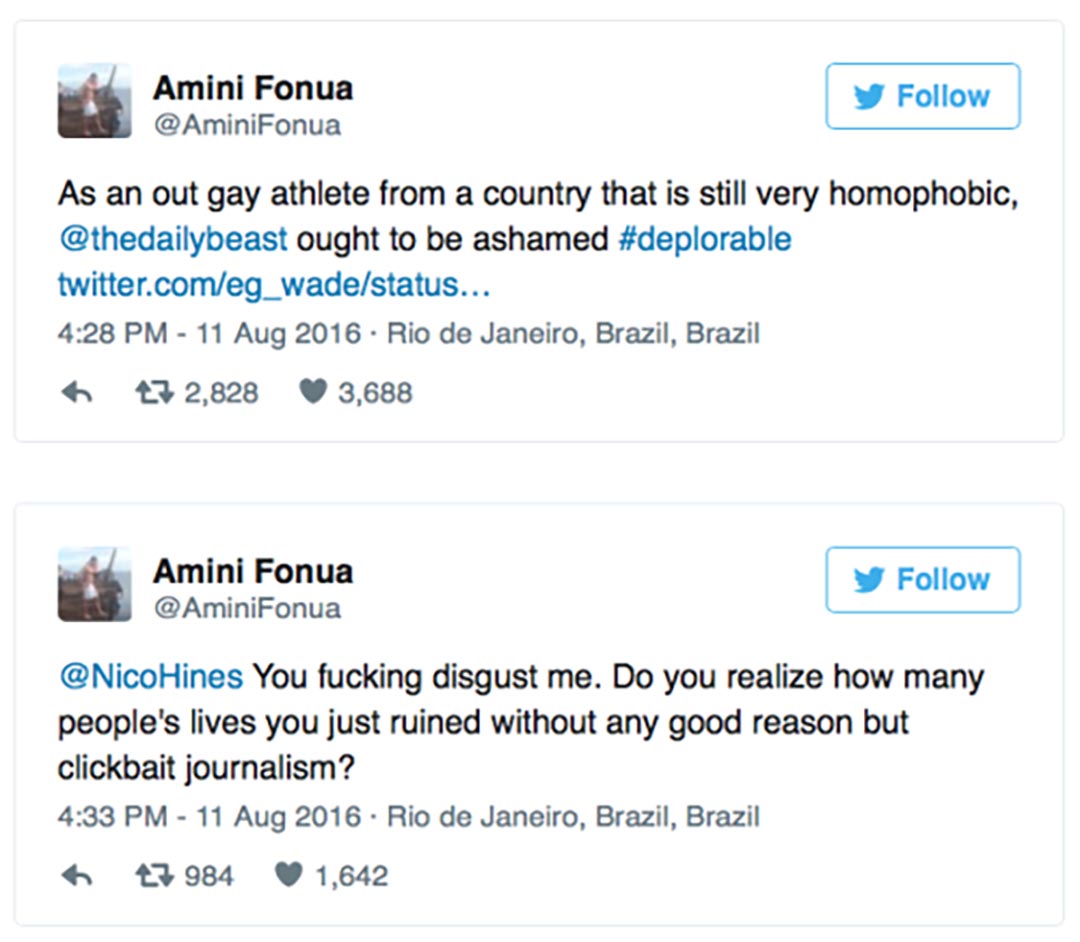The image size is (1080, 942).
Task: Open the @NicoHines mention link
Action: point(151,676)
